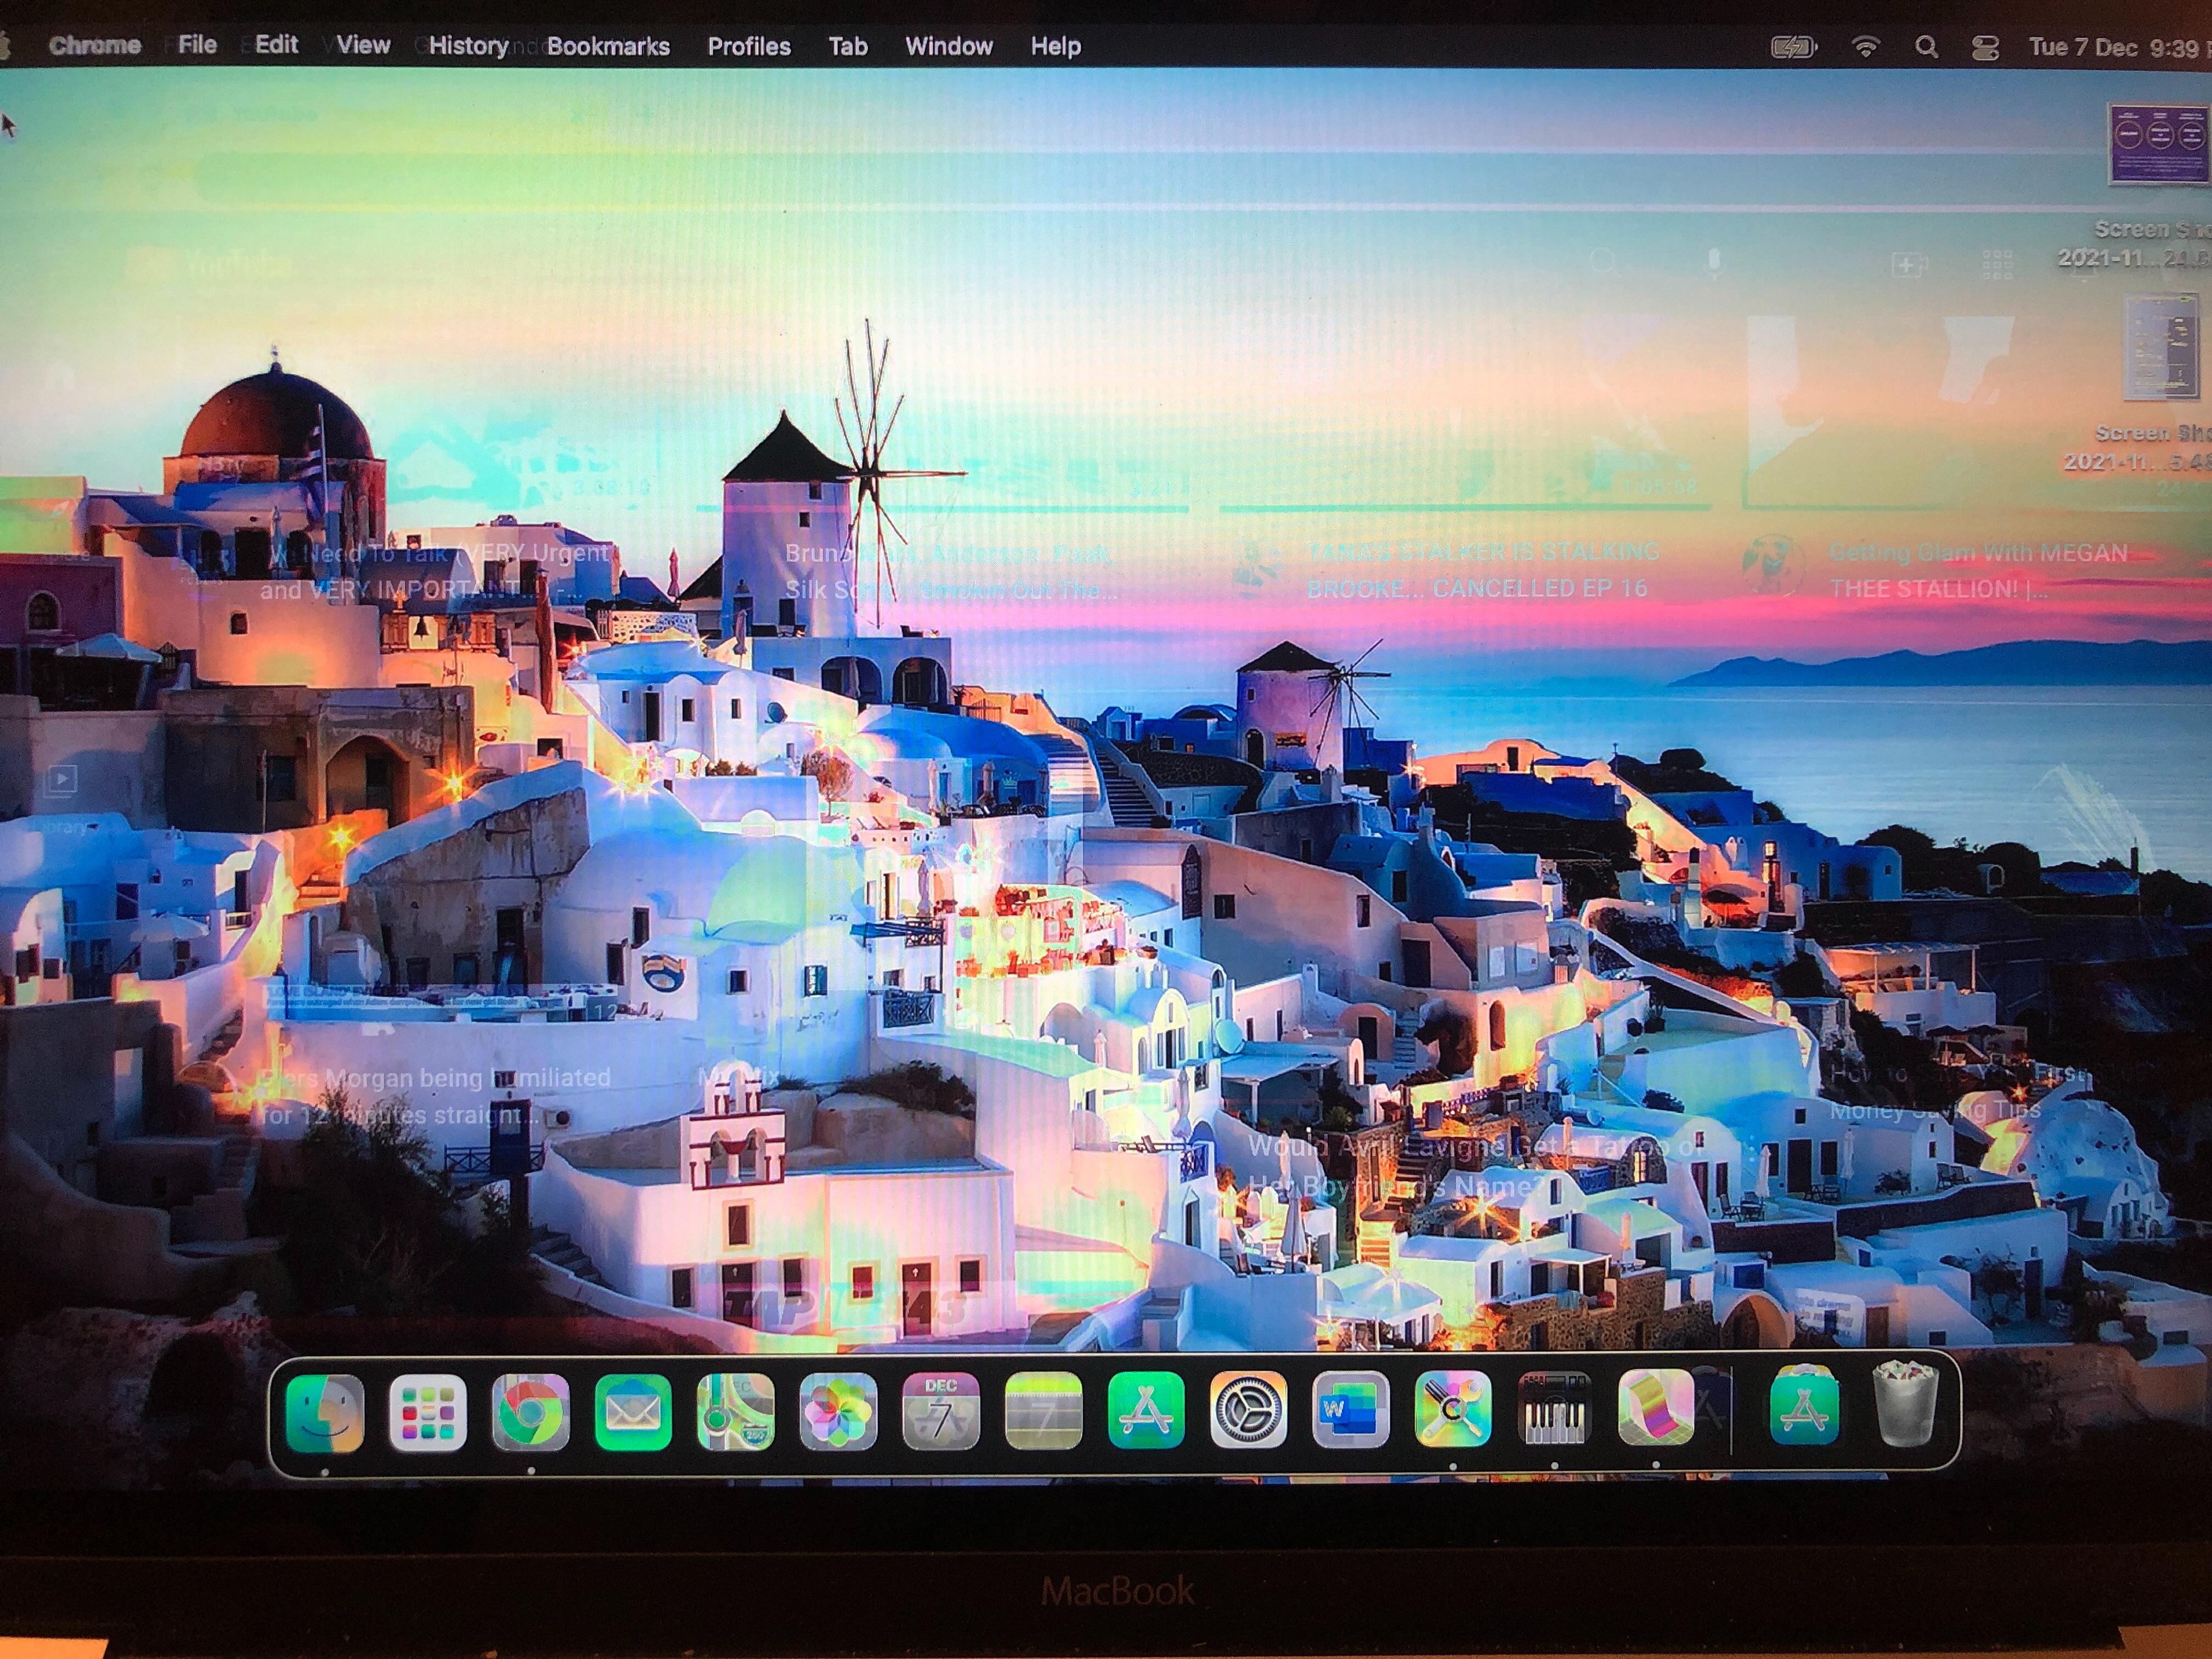This screenshot has height=1659, width=2212.
Task: Launch the Photos app
Action: [x=838, y=1412]
